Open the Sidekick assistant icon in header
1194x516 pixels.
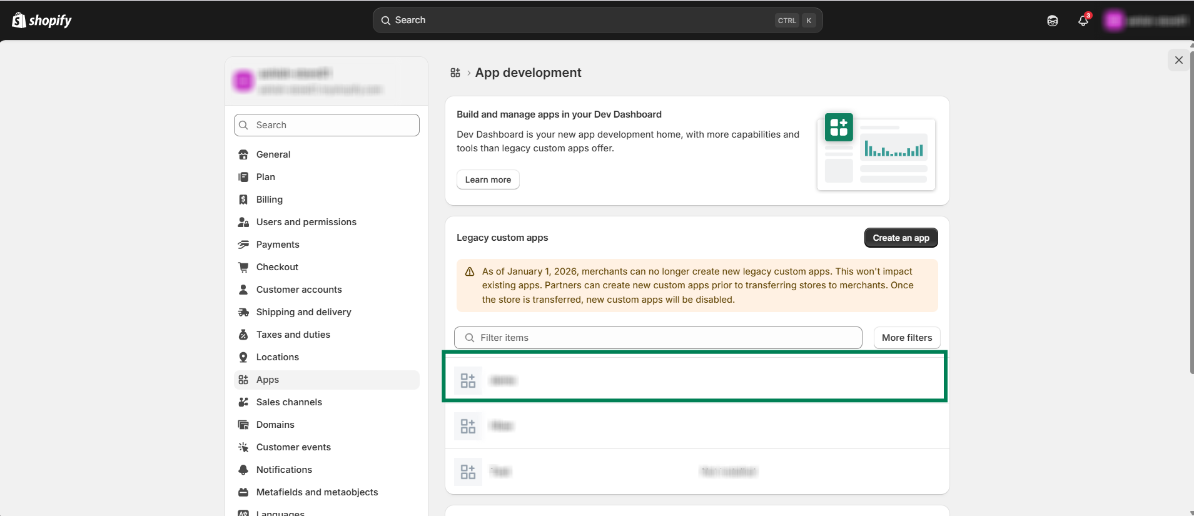[x=1052, y=20]
